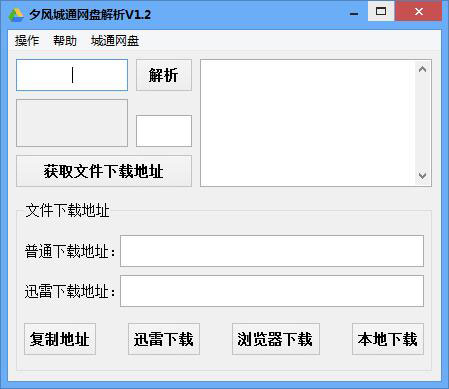
Task: Click the 浏览器下载 button
Action: tap(276, 339)
